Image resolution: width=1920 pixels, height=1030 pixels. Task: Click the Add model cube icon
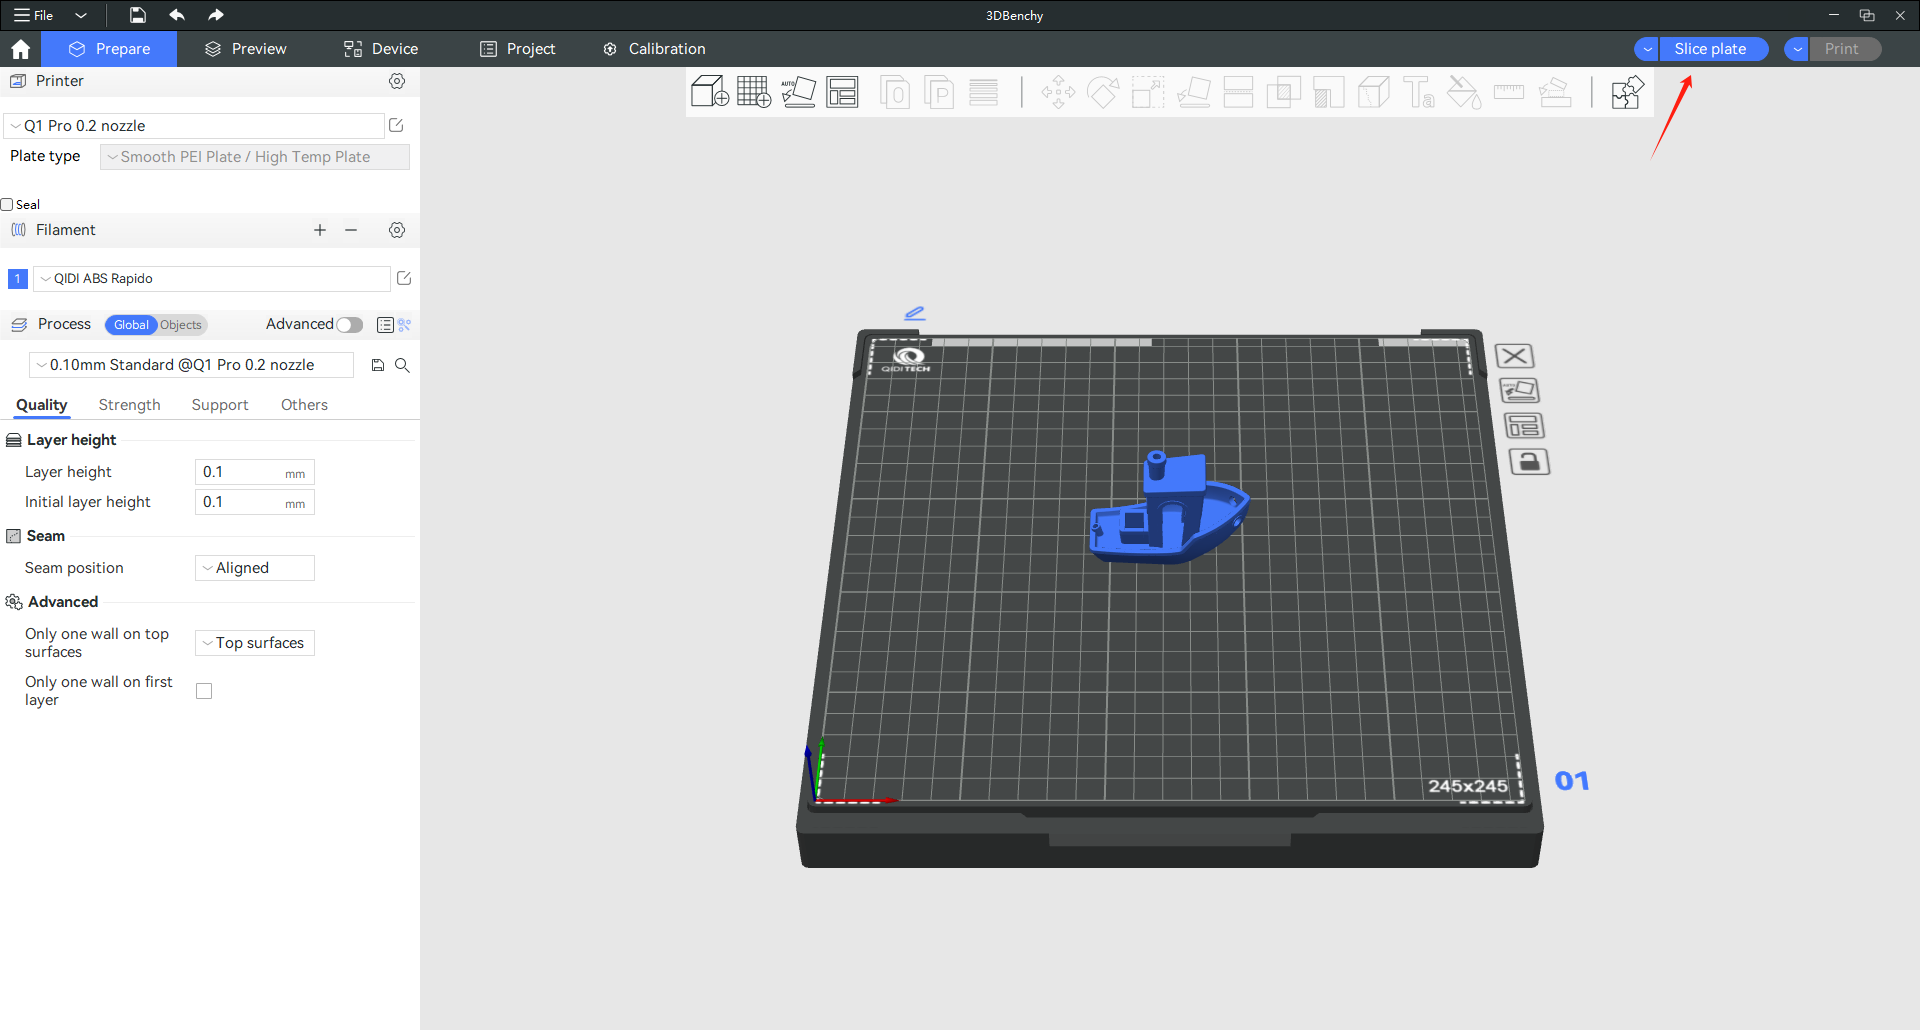[x=709, y=92]
